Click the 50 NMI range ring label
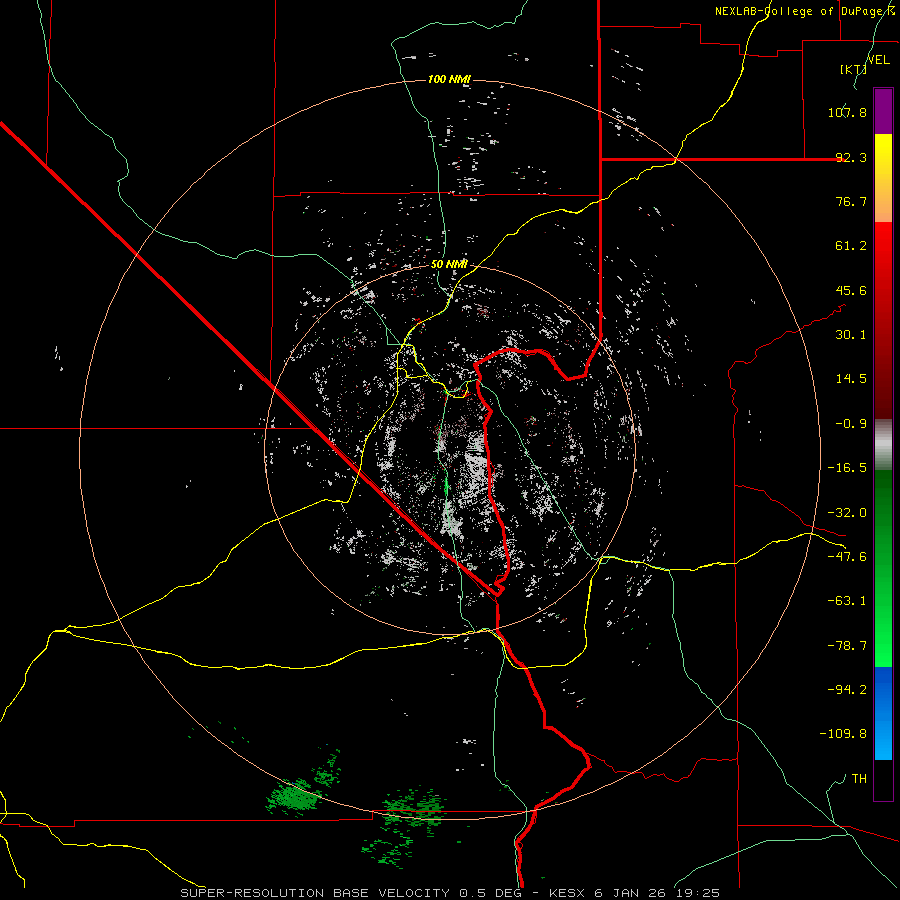The image size is (900, 900). 449,265
